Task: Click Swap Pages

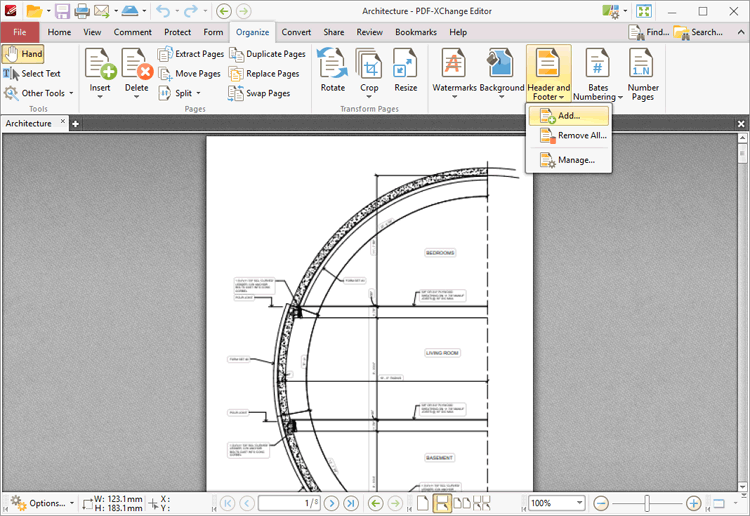Action: 259,93
